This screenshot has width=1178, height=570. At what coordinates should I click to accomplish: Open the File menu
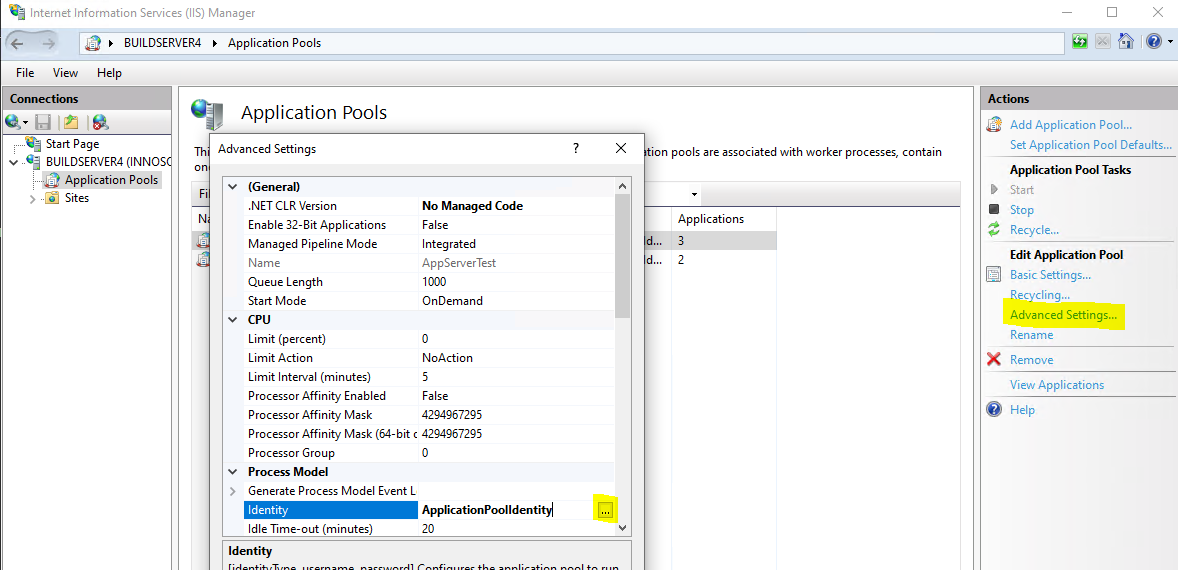[x=25, y=73]
